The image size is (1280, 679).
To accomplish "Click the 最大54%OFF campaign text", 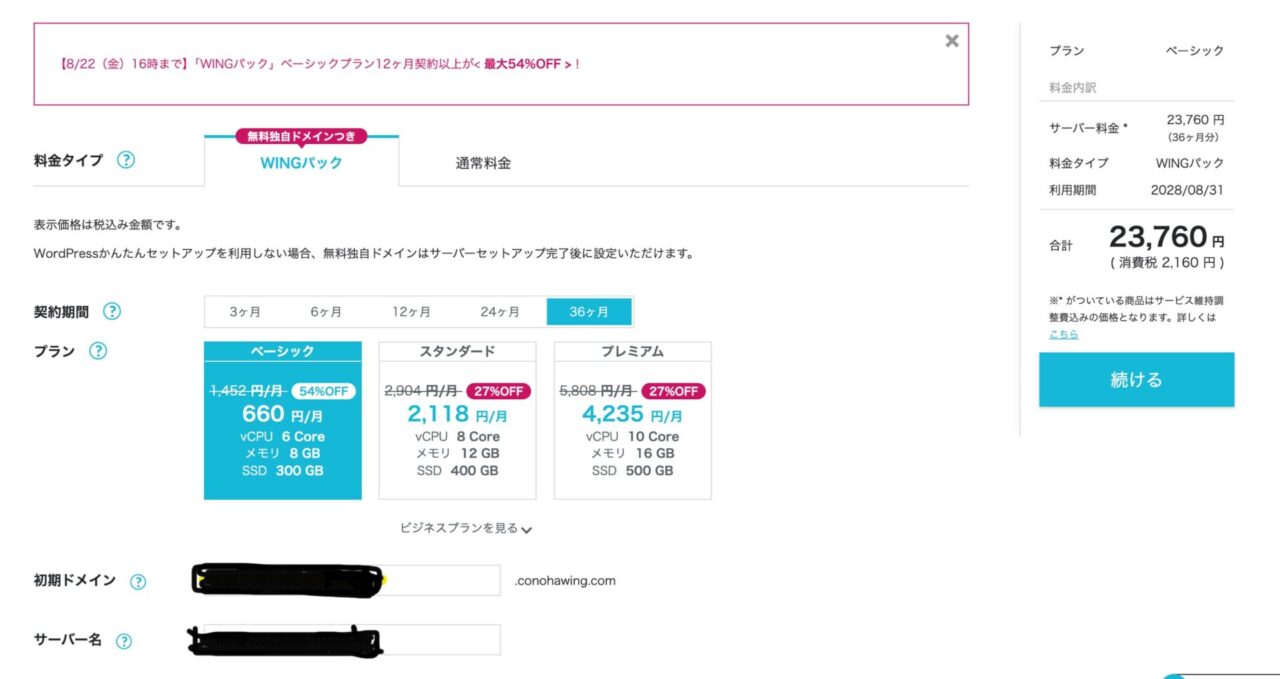I will point(528,64).
